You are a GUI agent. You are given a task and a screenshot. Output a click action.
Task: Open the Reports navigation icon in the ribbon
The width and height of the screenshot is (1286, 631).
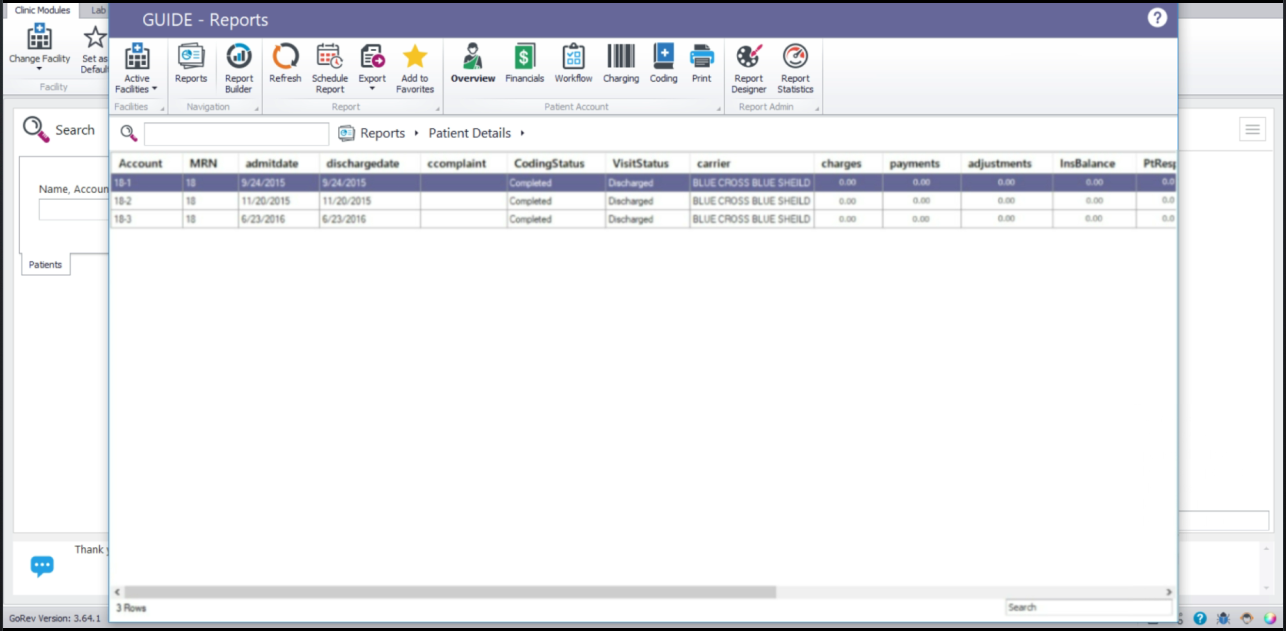click(191, 64)
